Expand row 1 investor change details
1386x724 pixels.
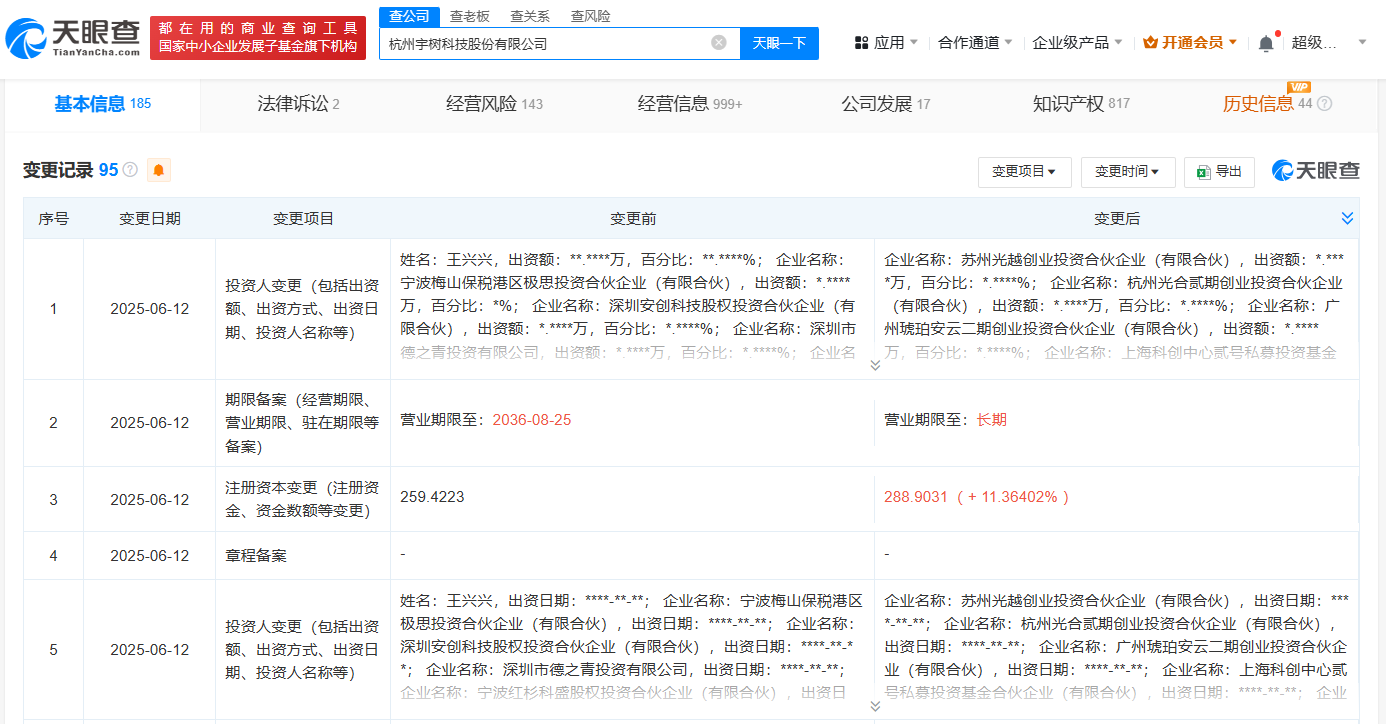click(x=875, y=366)
